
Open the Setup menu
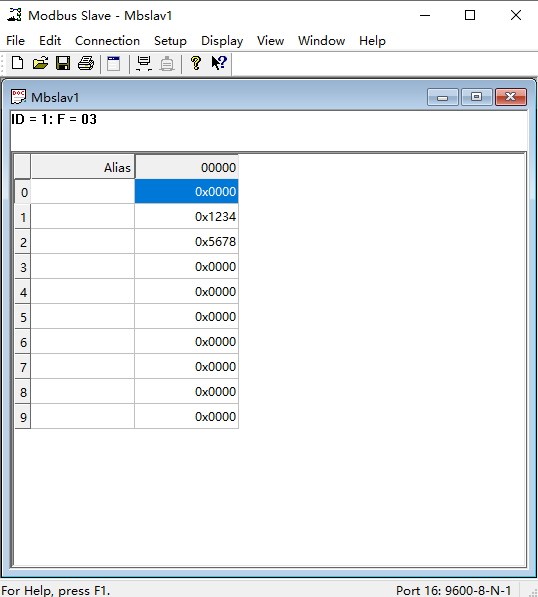tap(170, 41)
